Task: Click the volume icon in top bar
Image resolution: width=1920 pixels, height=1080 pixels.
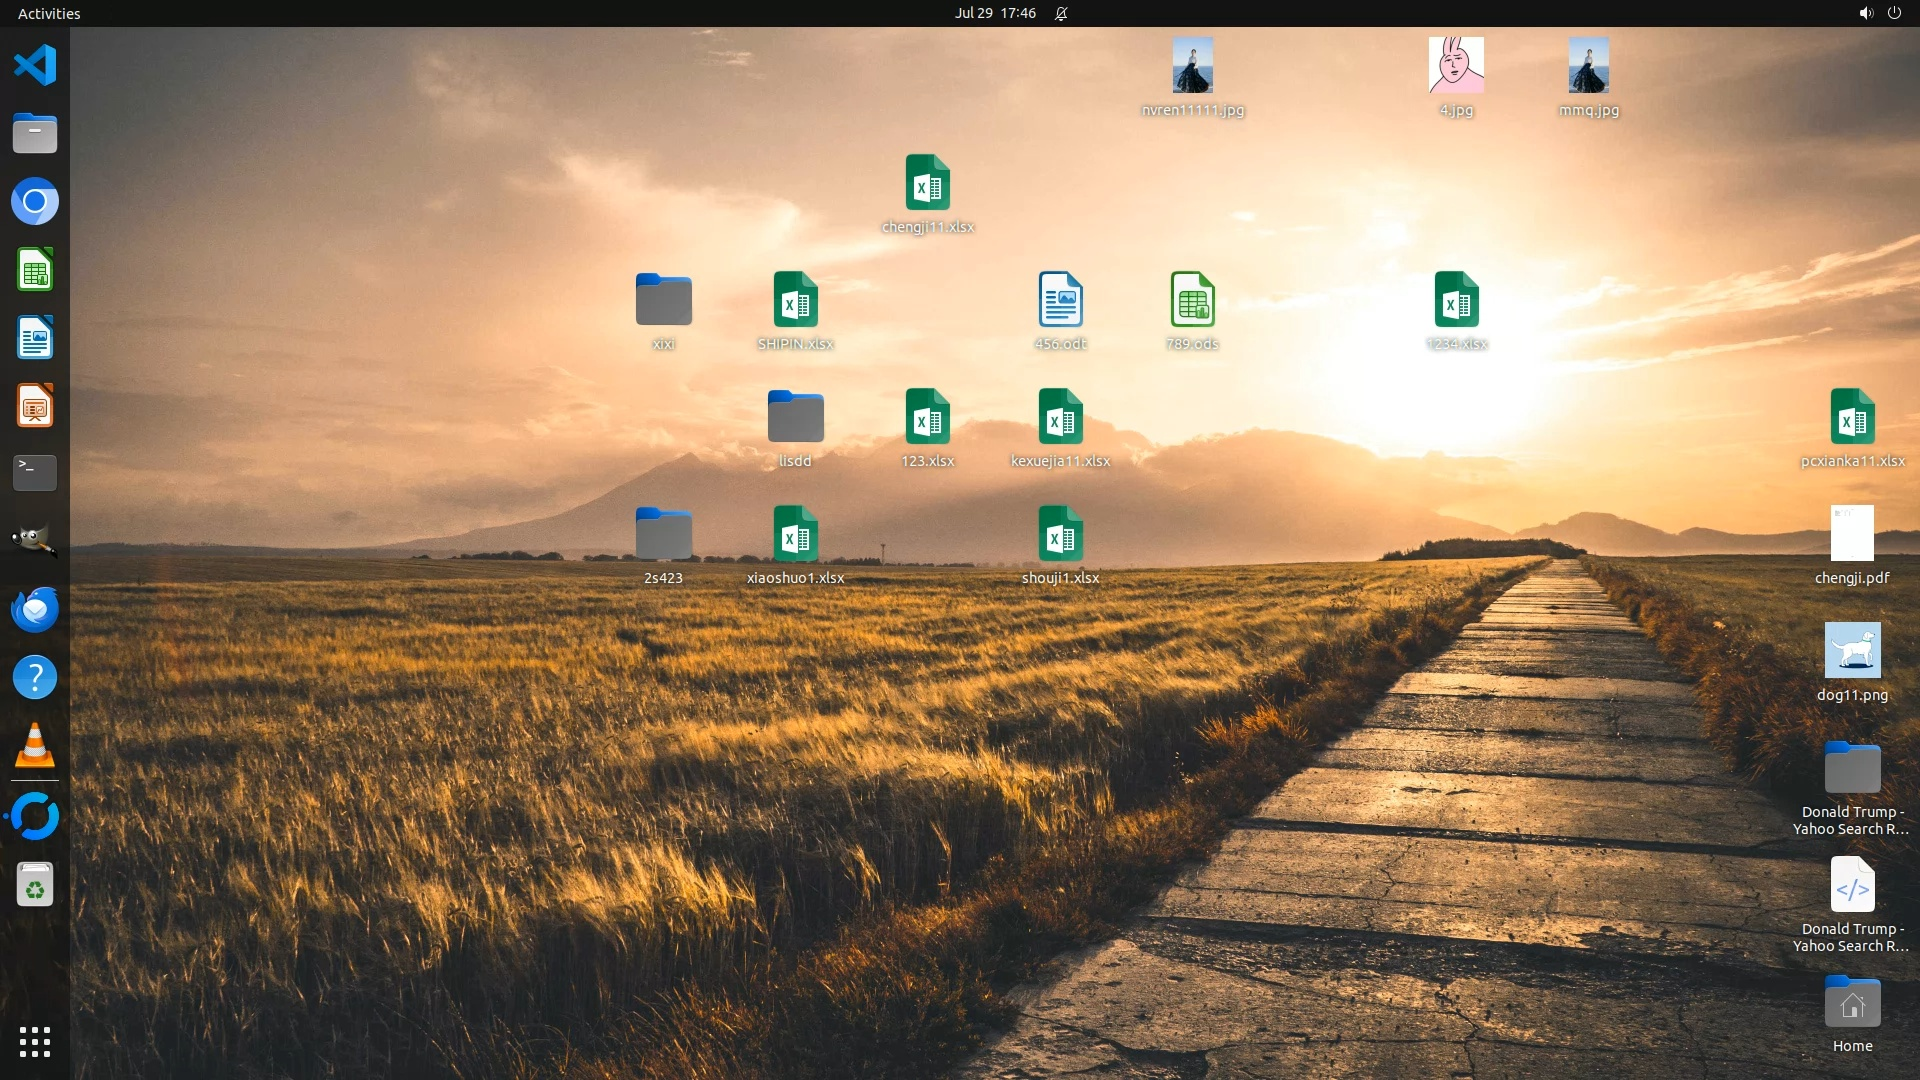Action: [1865, 13]
